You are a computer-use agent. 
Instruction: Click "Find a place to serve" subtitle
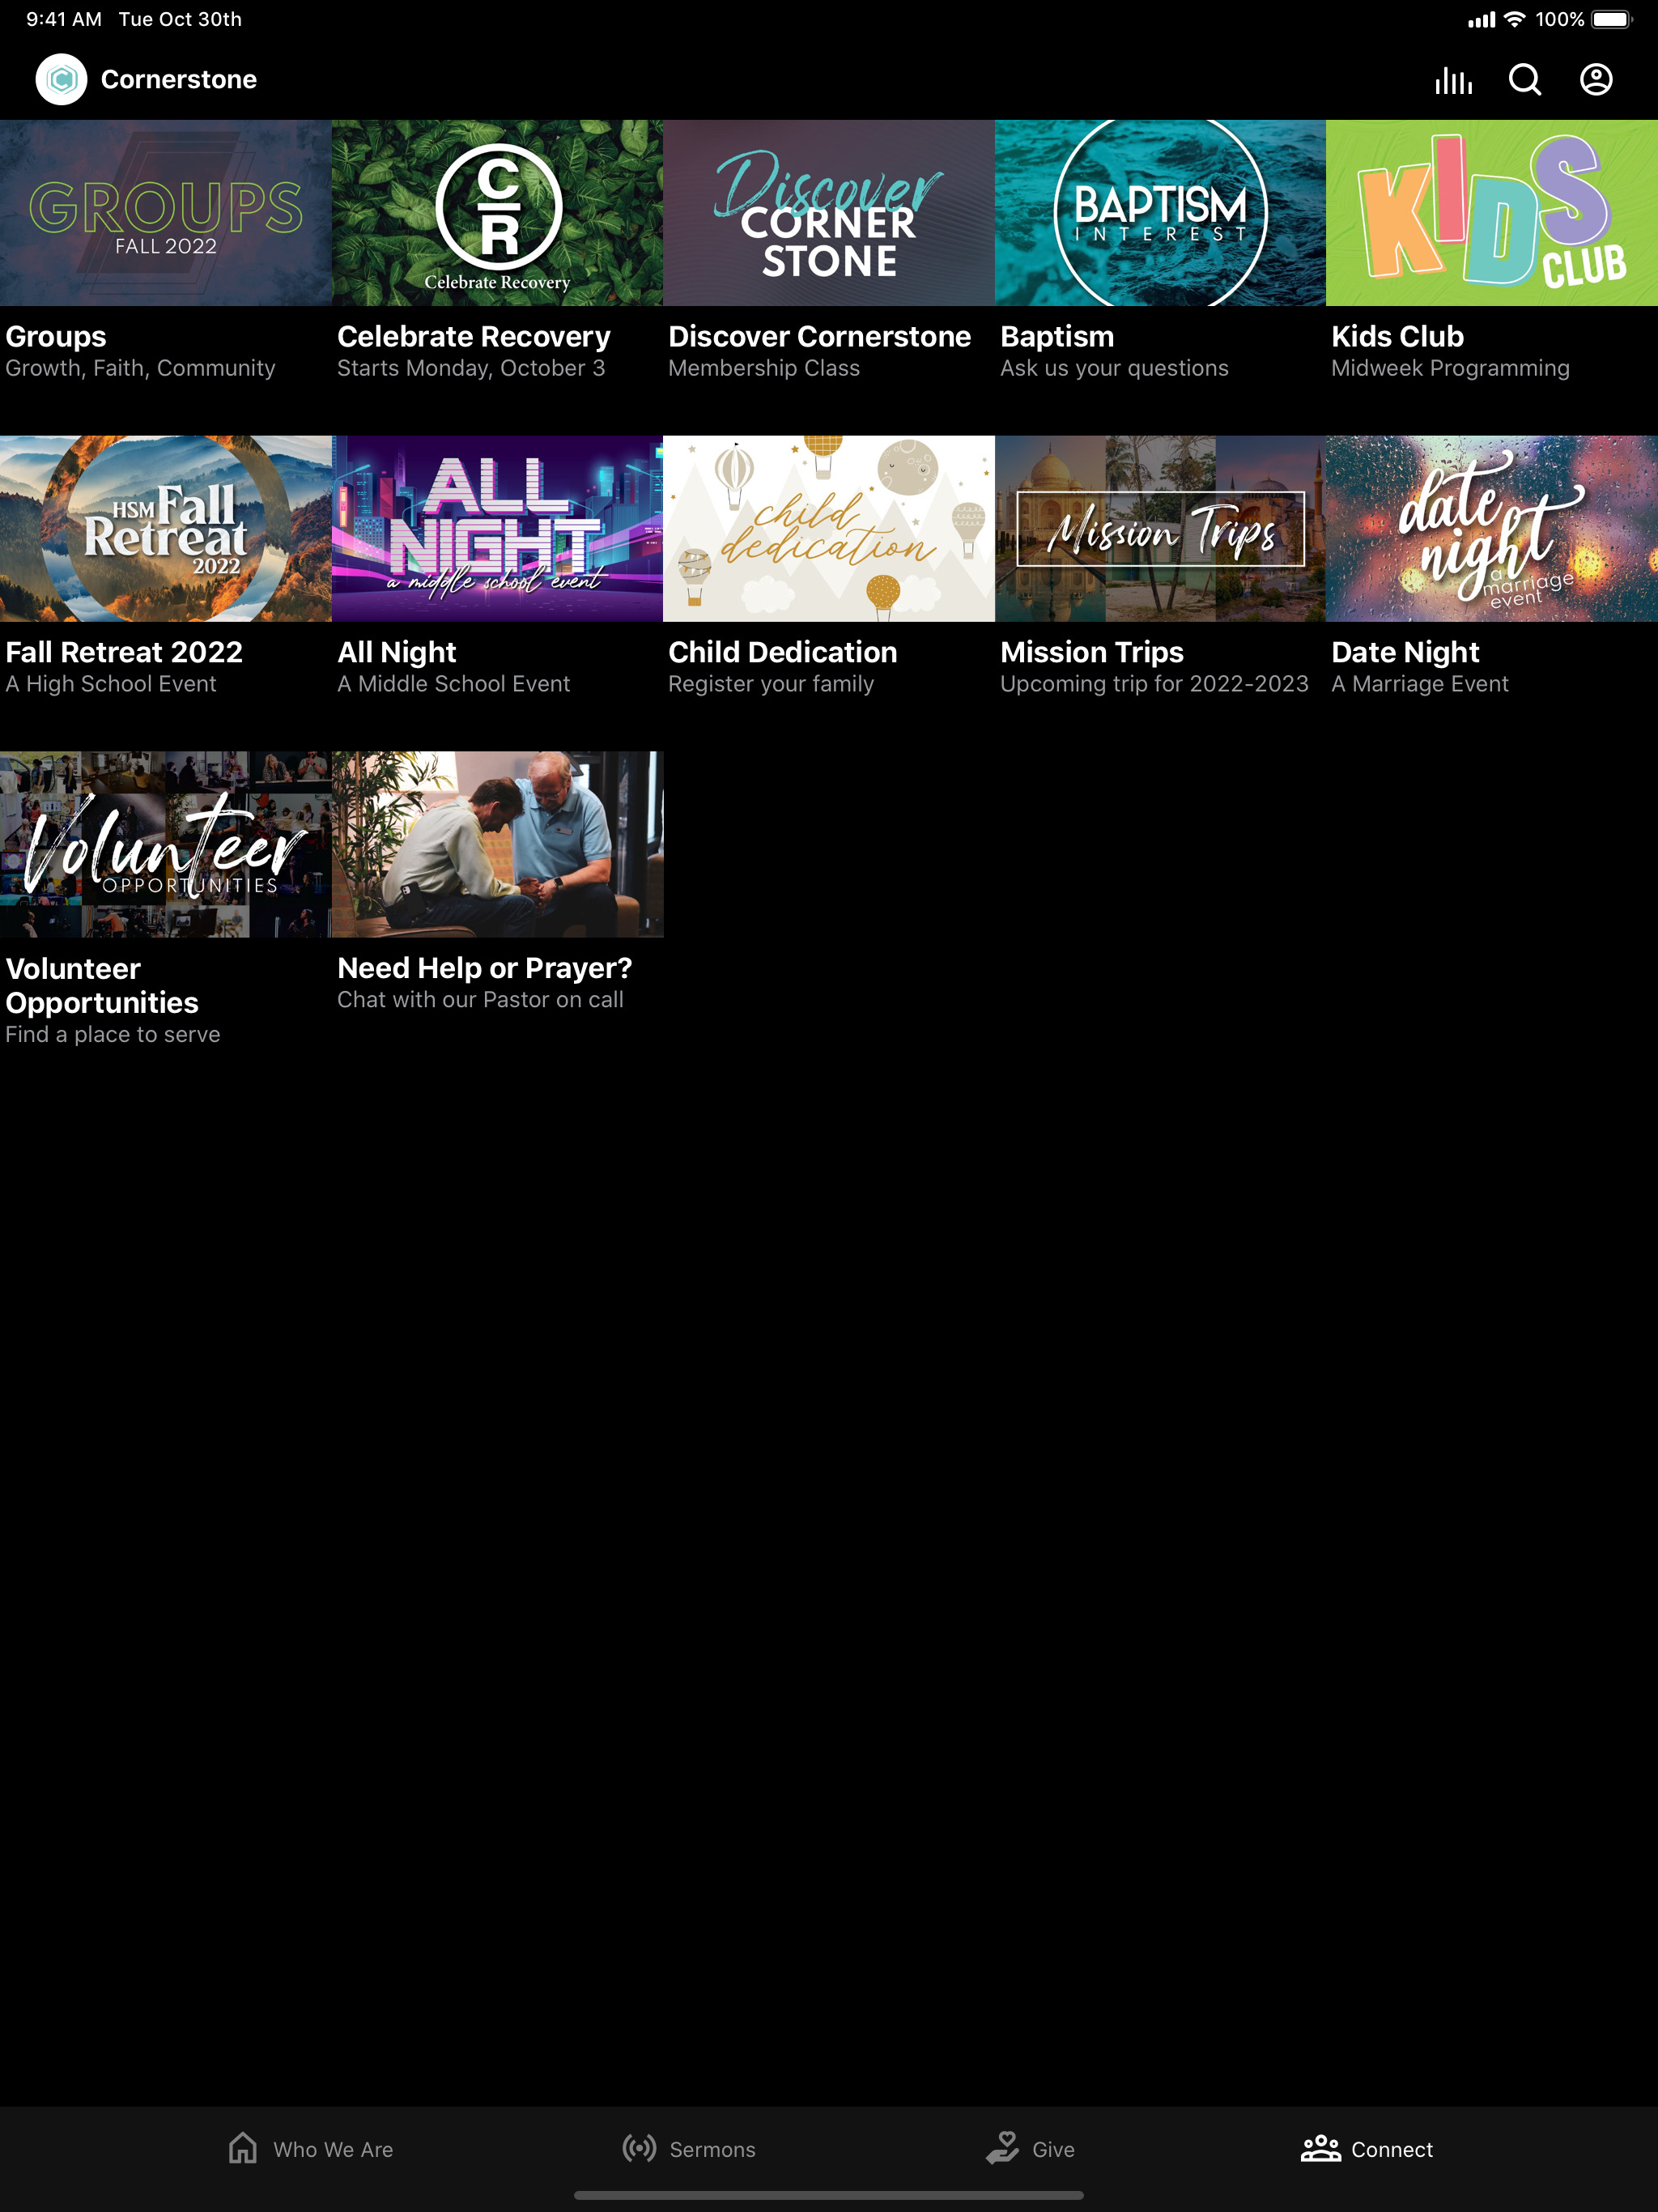pos(113,1034)
